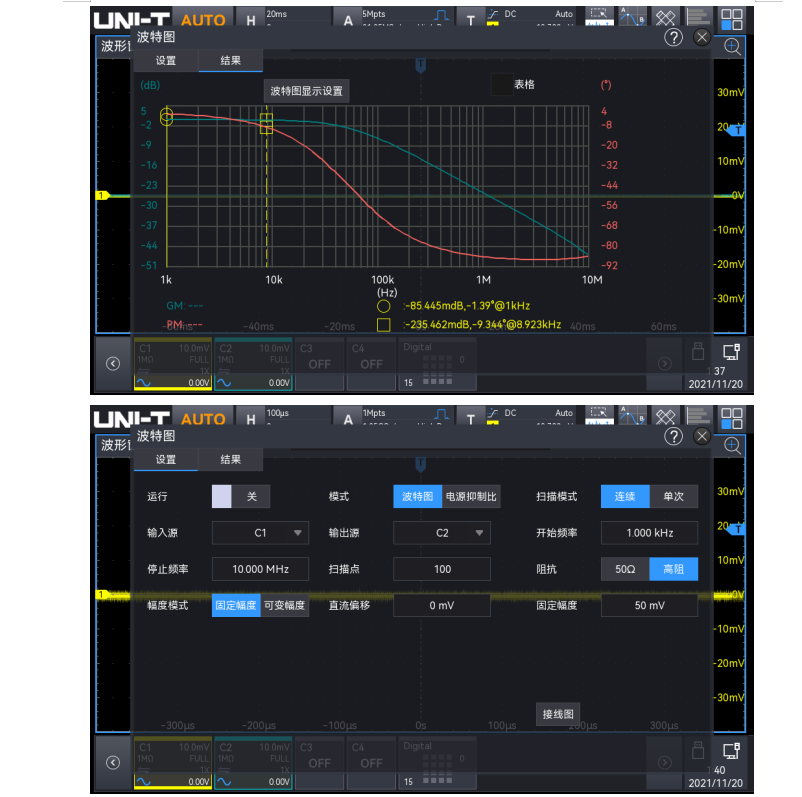Click the left arrow button beside the Bode results channel bar
The width and height of the screenshot is (802, 797).
[x=113, y=364]
